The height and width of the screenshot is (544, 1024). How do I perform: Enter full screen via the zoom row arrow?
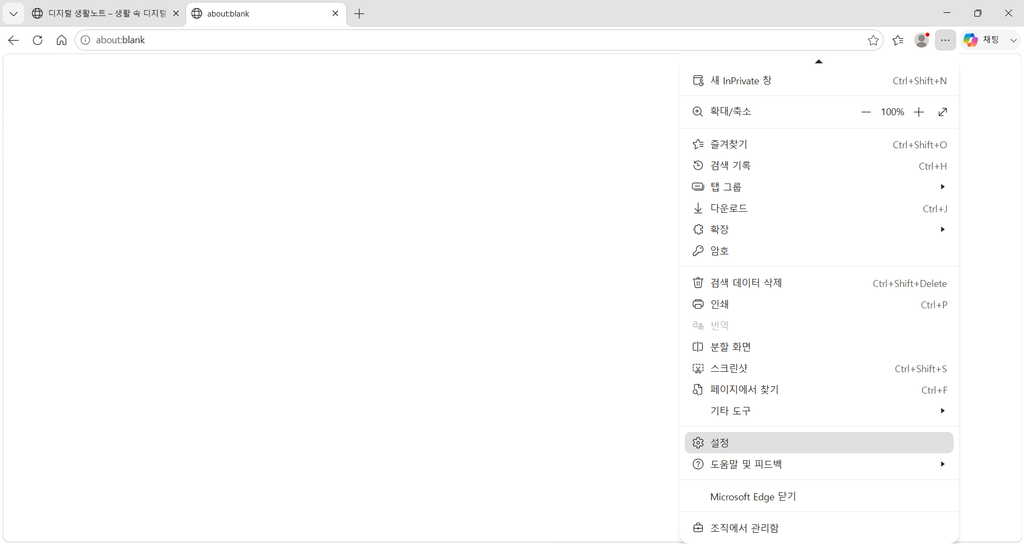tap(942, 112)
